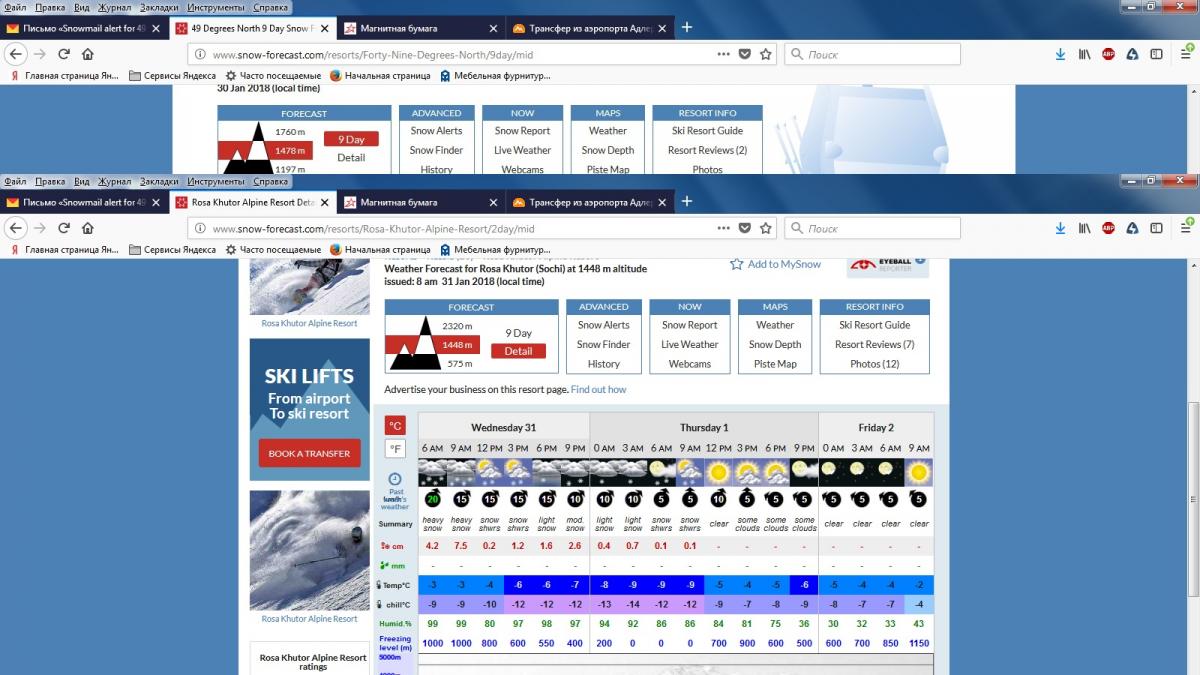Screen dimensions: 1200x675
Task: Bookmark the Rosa Khutor page with star
Action: pos(765,229)
